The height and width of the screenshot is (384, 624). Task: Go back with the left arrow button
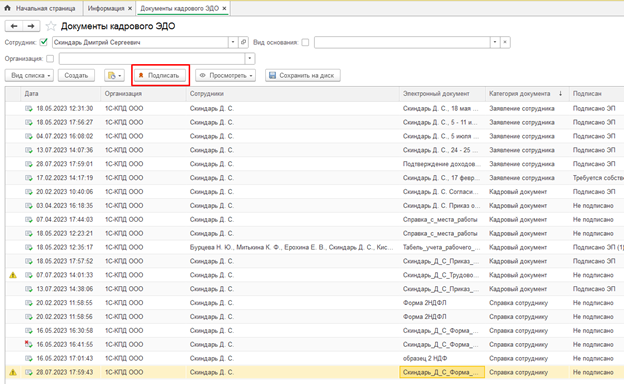click(14, 26)
